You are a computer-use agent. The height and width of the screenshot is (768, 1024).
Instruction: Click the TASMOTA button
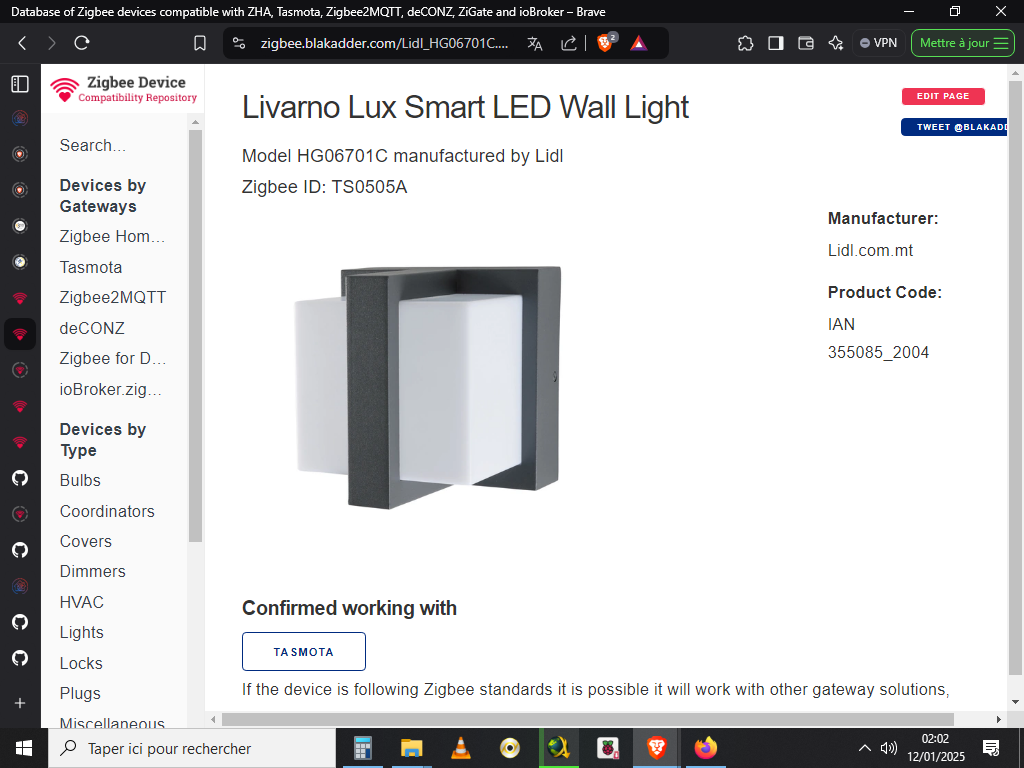pyautogui.click(x=304, y=651)
